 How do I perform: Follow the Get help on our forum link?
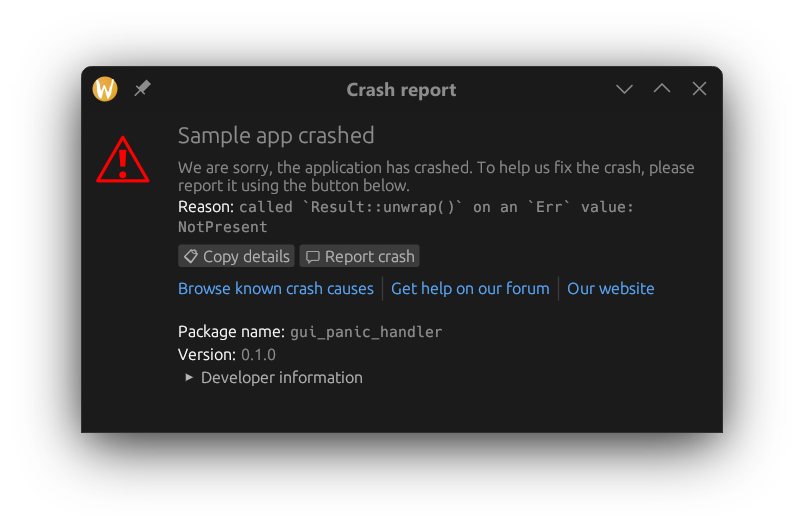coord(470,289)
